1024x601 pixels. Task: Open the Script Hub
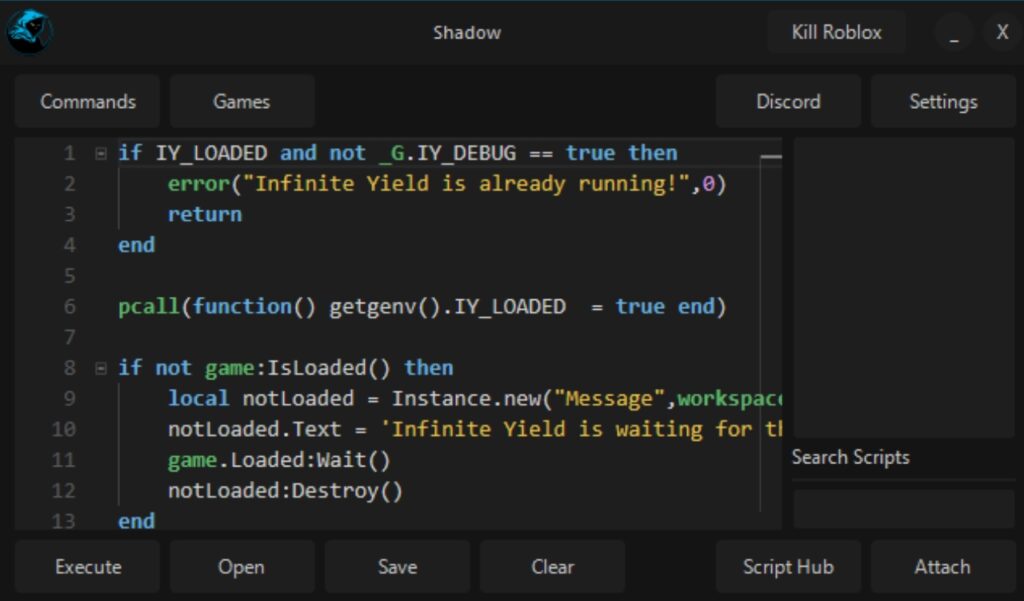point(788,566)
